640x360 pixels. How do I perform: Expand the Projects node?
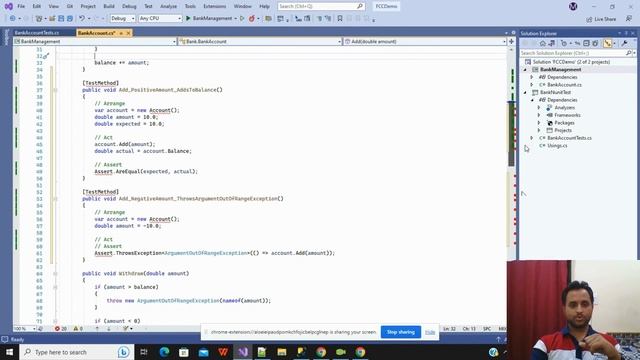pyautogui.click(x=539, y=130)
